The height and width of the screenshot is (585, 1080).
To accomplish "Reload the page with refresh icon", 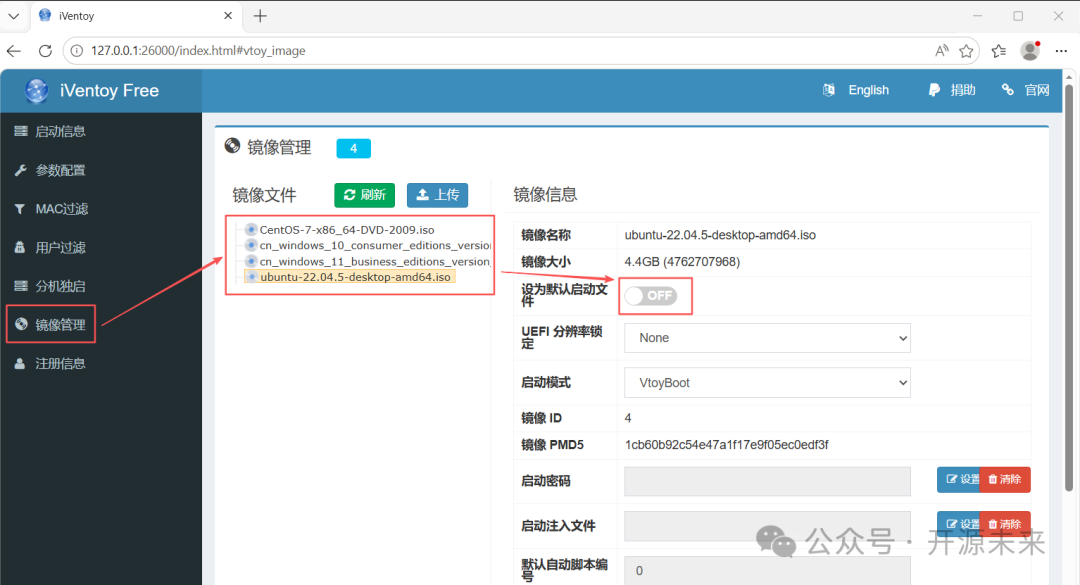I will point(45,51).
